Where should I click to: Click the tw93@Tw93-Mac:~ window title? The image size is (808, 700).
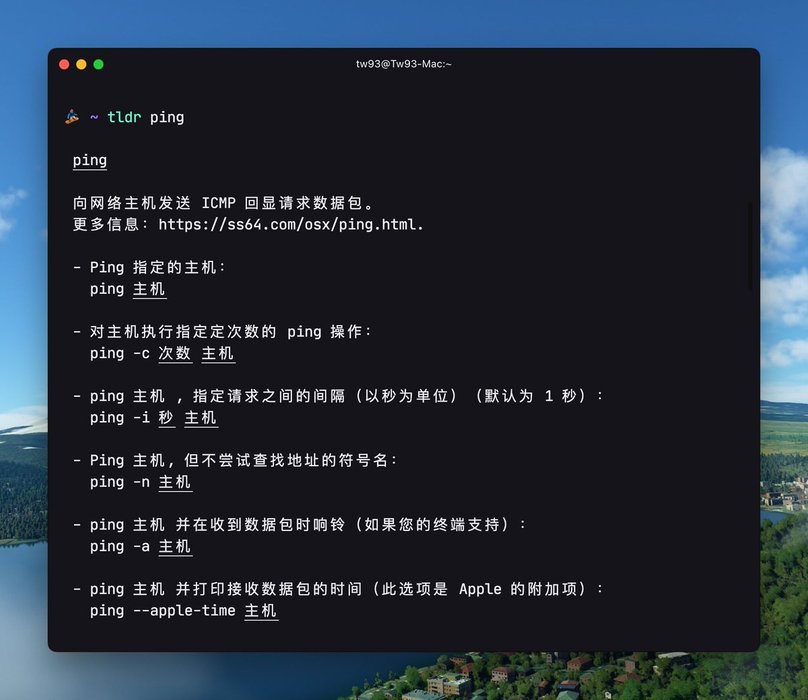click(404, 64)
